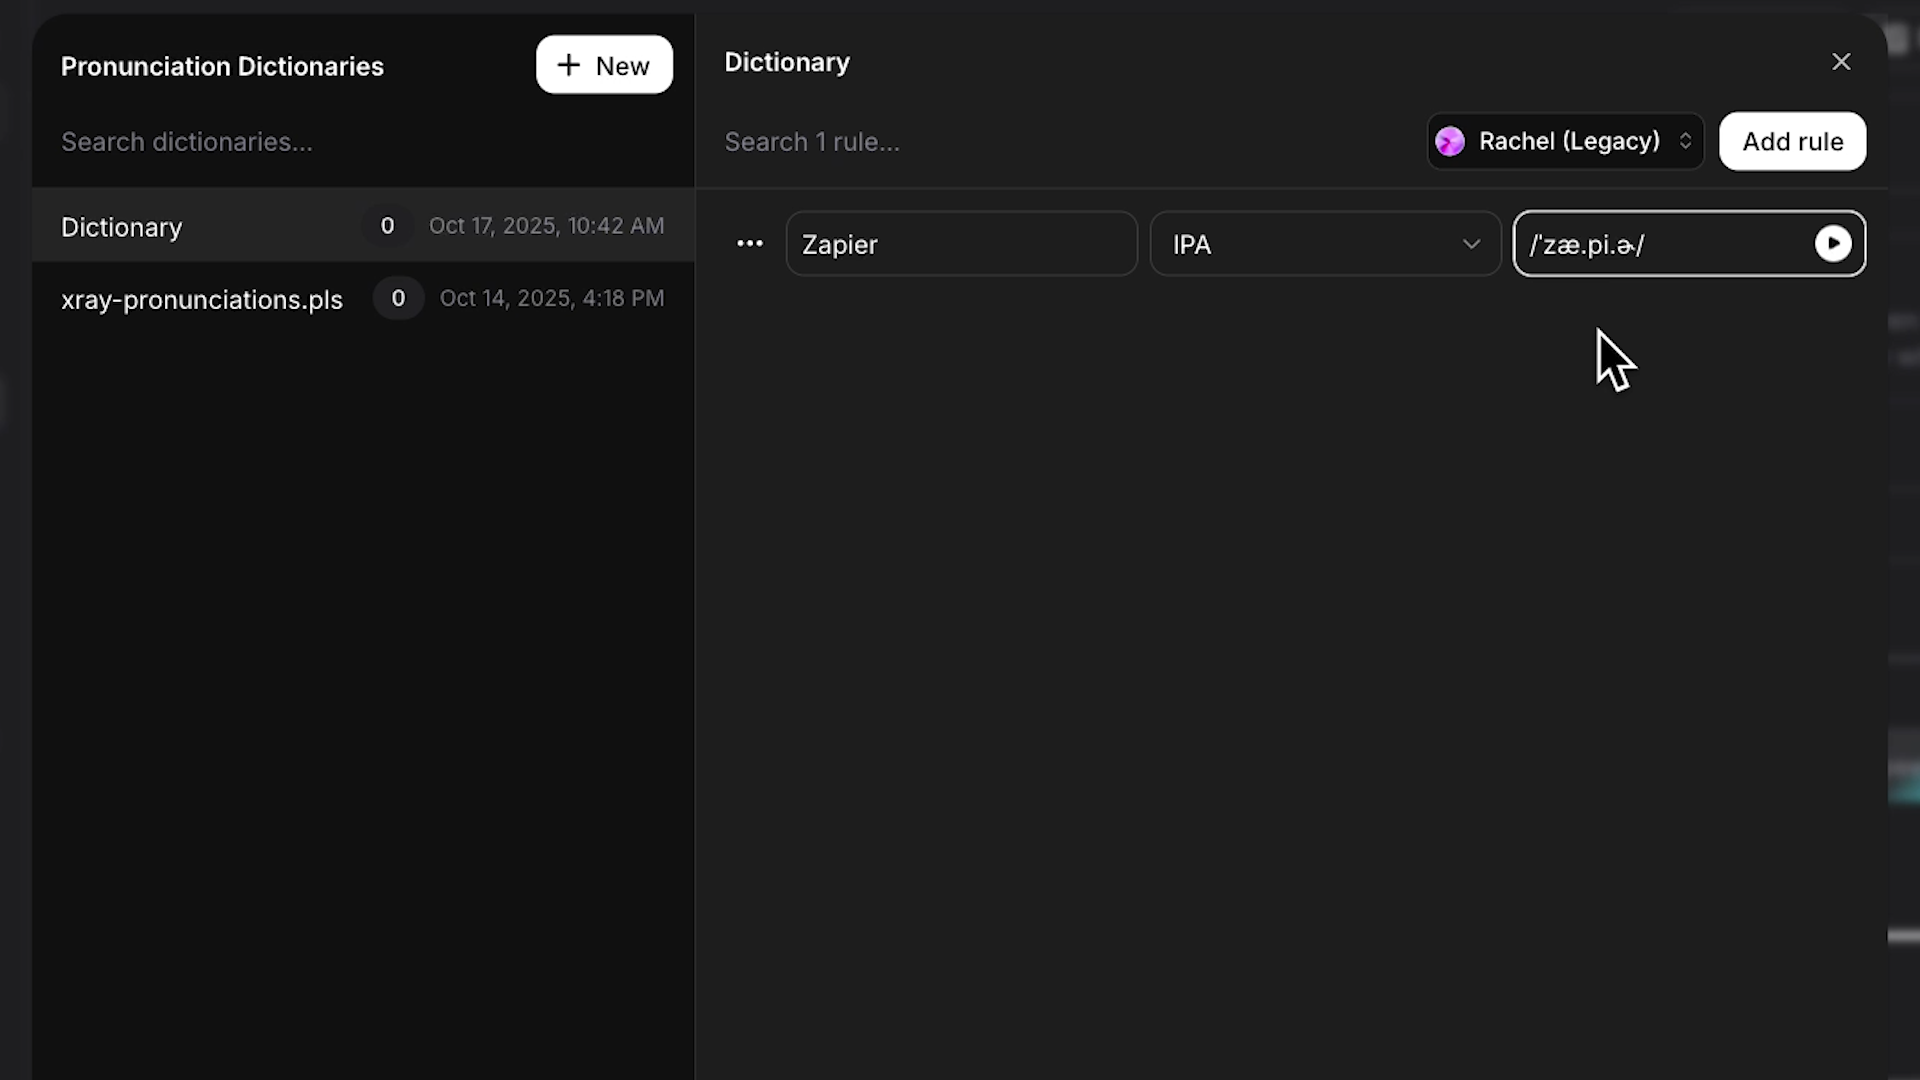Click the zero rule-count badge on Dictionary
The height and width of the screenshot is (1080, 1920).
coord(387,225)
